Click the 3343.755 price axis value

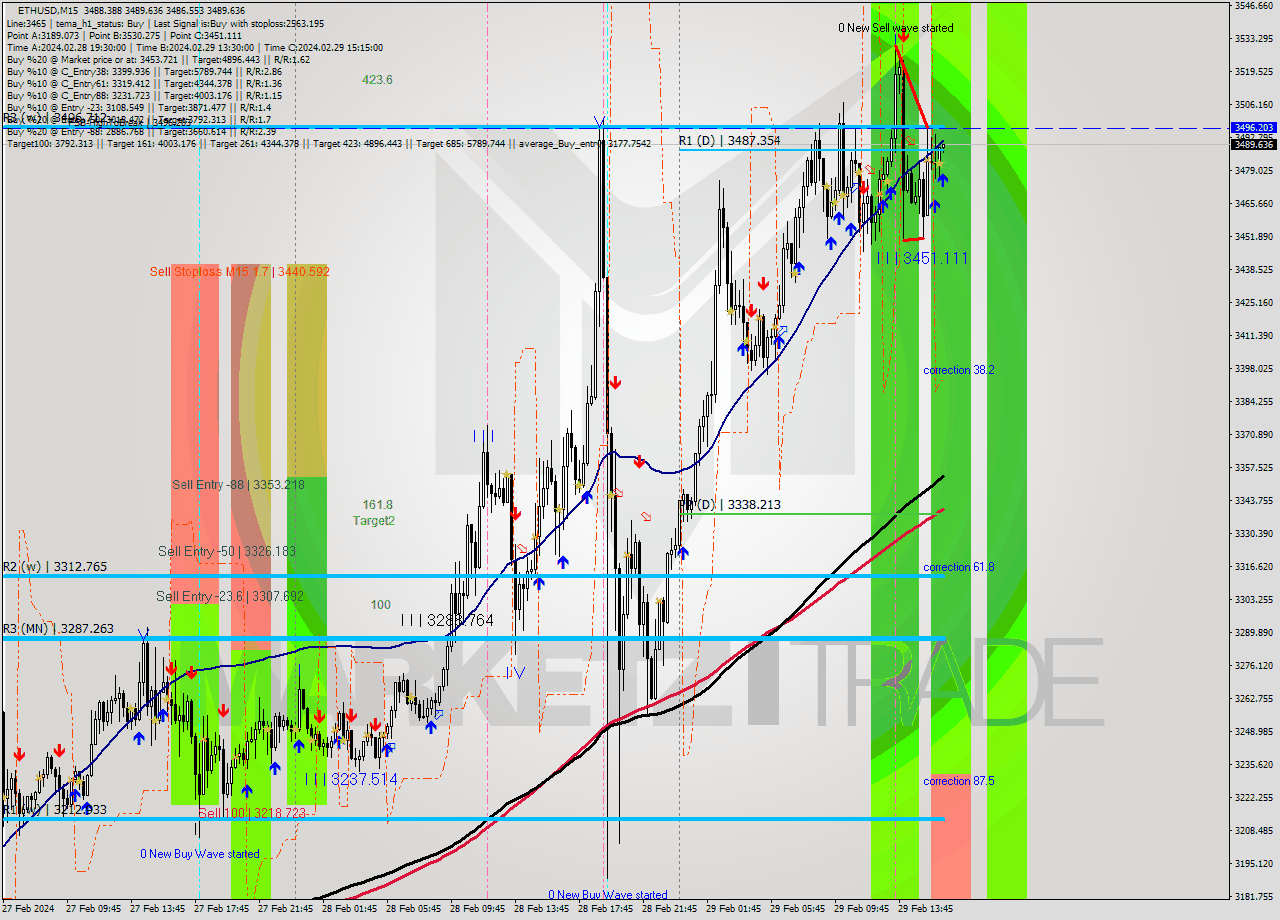(1254, 501)
